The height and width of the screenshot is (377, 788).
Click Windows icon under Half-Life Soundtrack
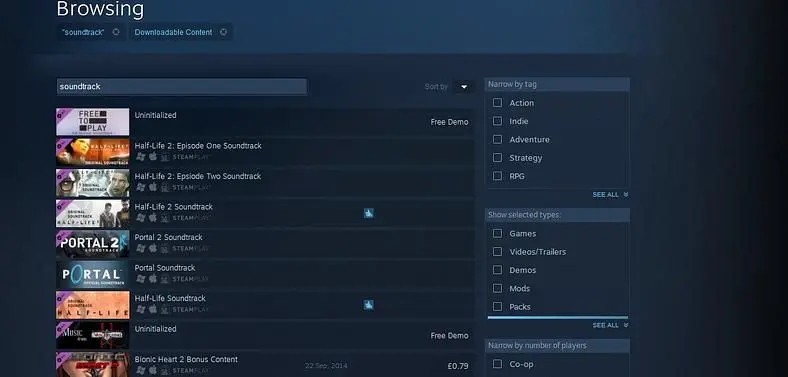click(141, 309)
